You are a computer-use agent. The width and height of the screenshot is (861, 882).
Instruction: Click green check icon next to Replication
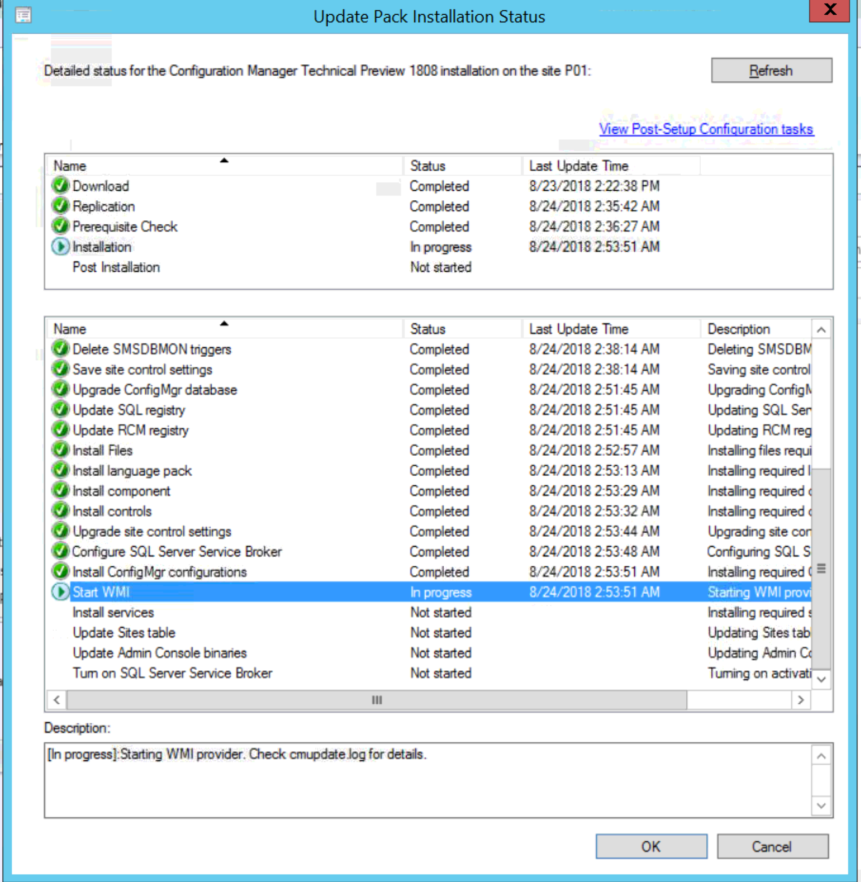click(60, 206)
